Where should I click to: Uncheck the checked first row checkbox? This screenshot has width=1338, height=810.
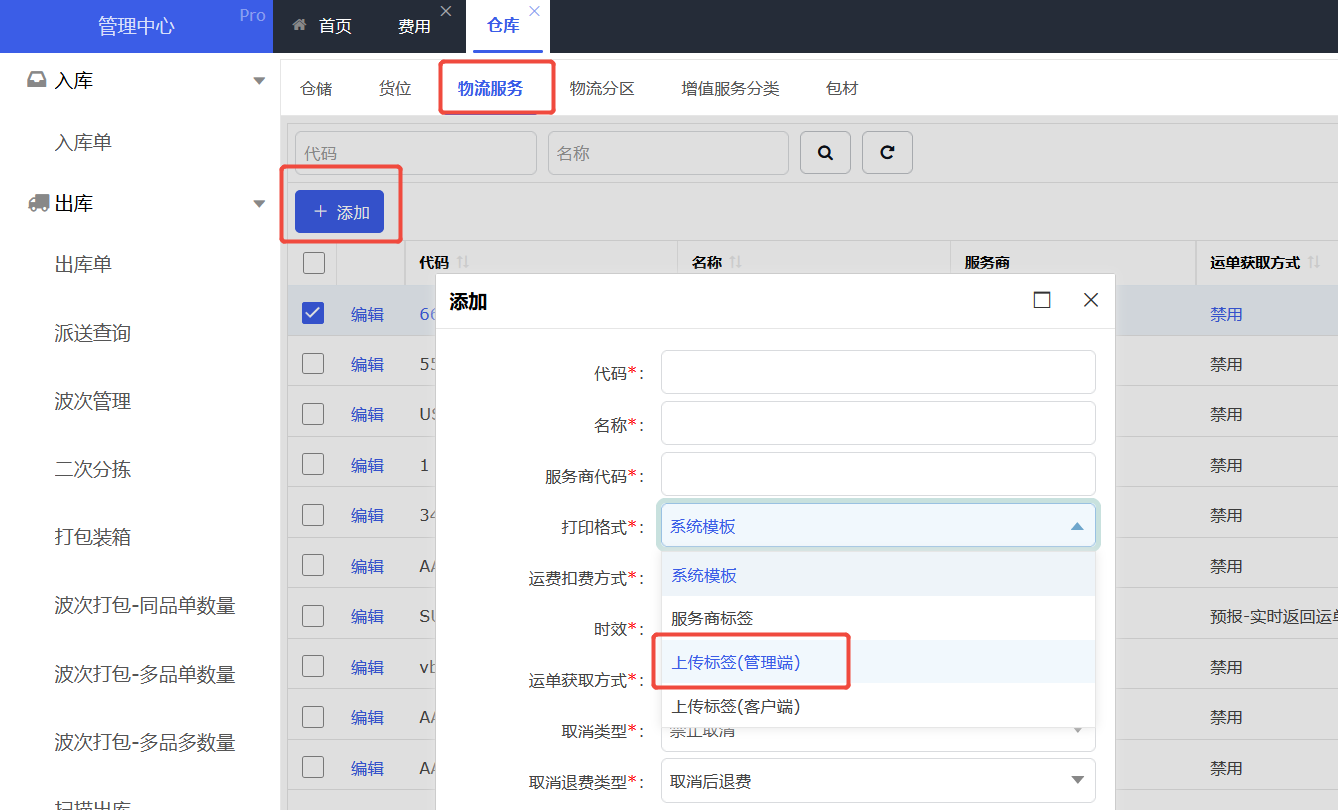coord(313,313)
